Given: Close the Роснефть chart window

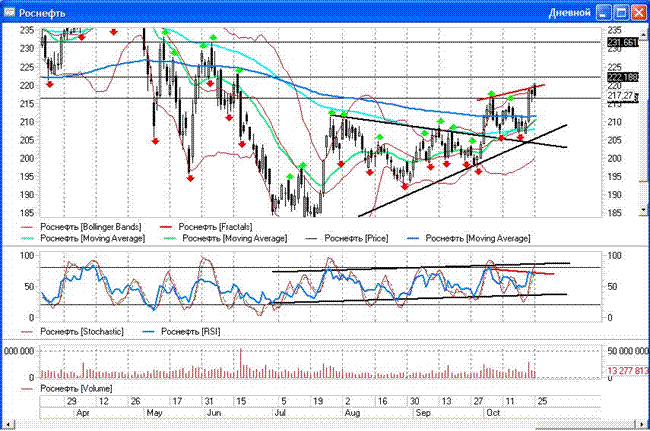Looking at the screenshot, I should tap(638, 13).
